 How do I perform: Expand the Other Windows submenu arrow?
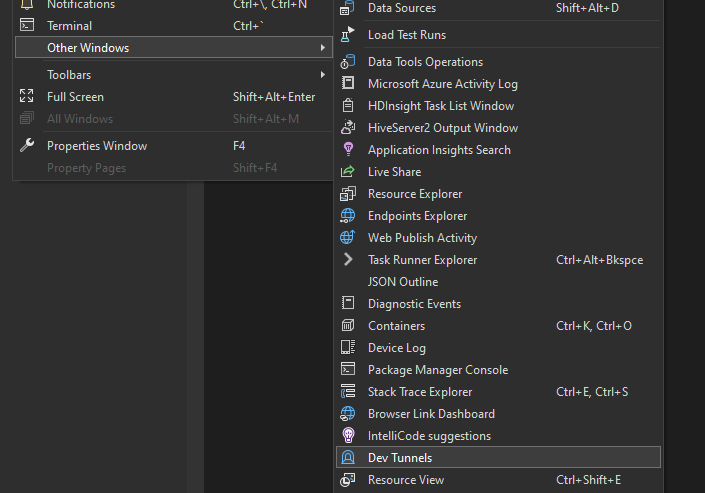[x=322, y=48]
